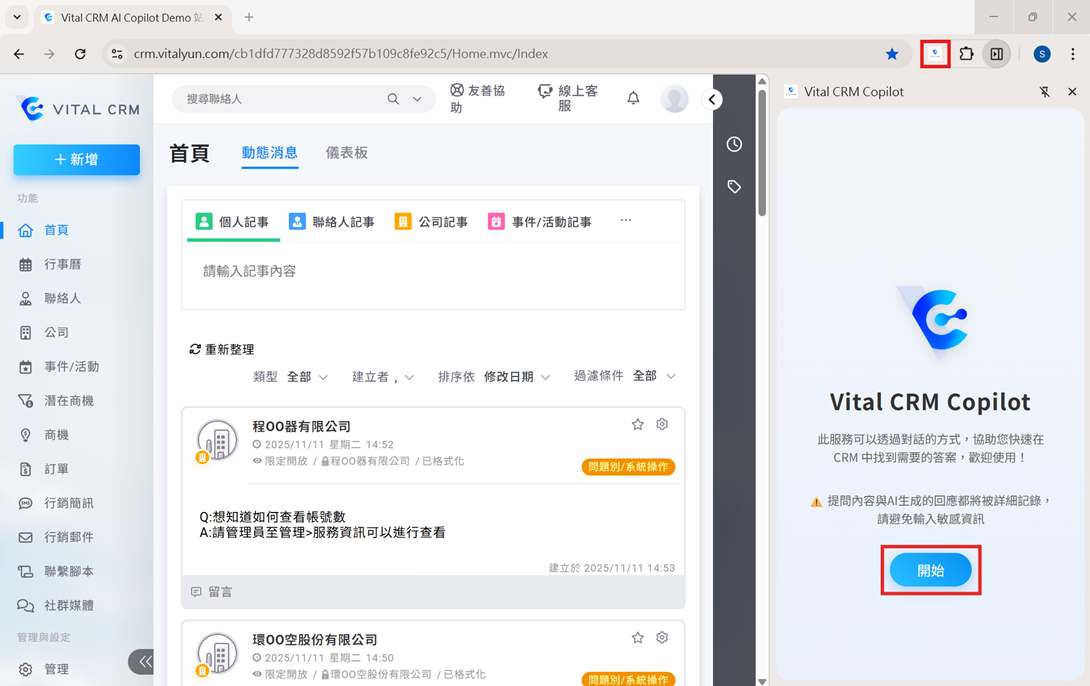This screenshot has height=686, width=1090.
Task: Click the search magnifier icon
Action: coord(393,99)
